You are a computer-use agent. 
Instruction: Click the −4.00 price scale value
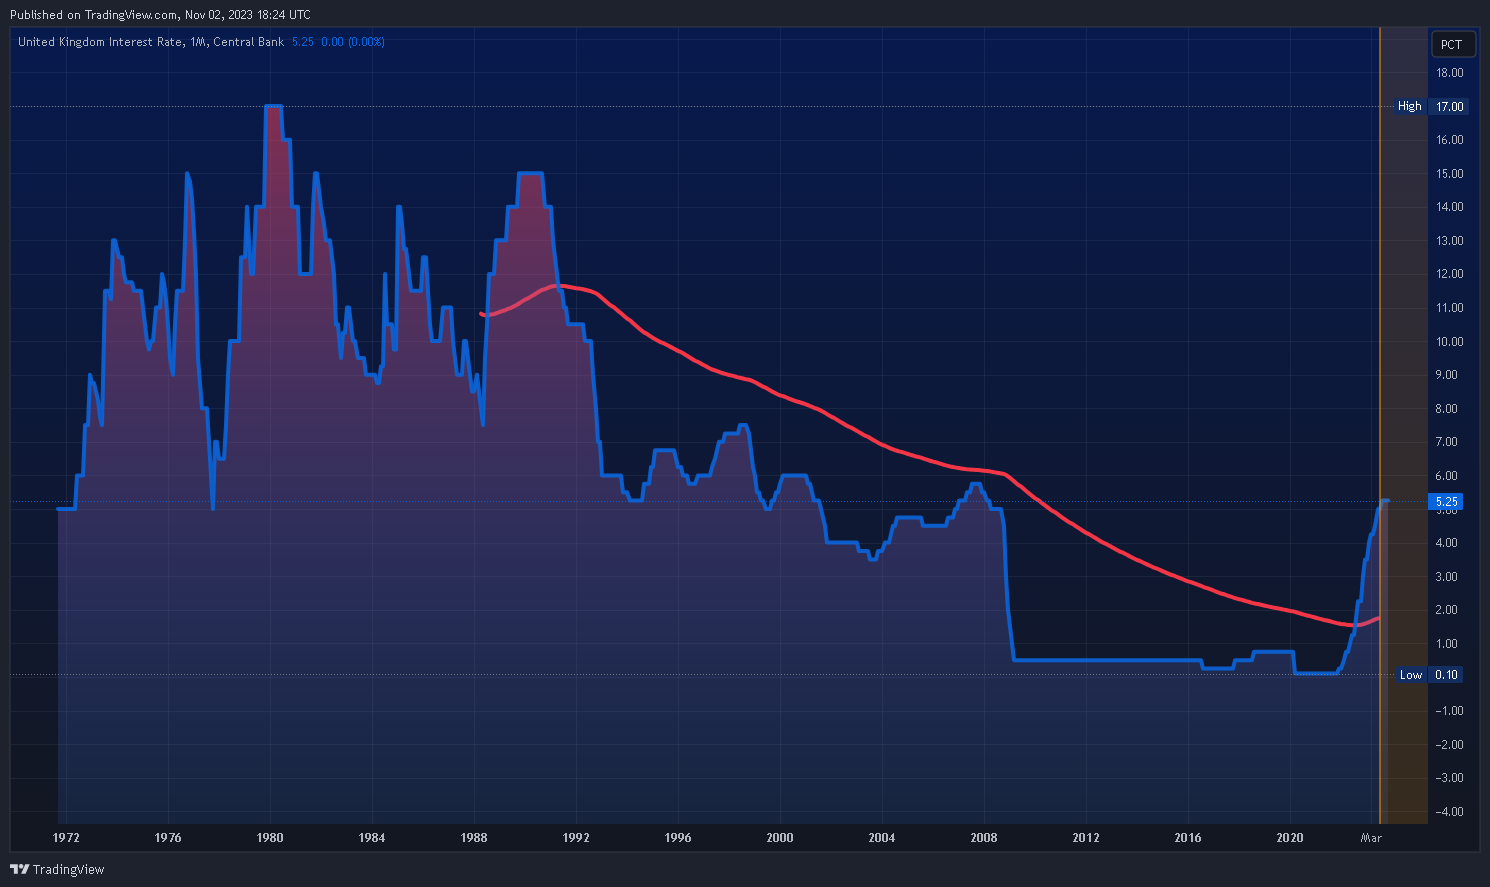(x=1449, y=812)
